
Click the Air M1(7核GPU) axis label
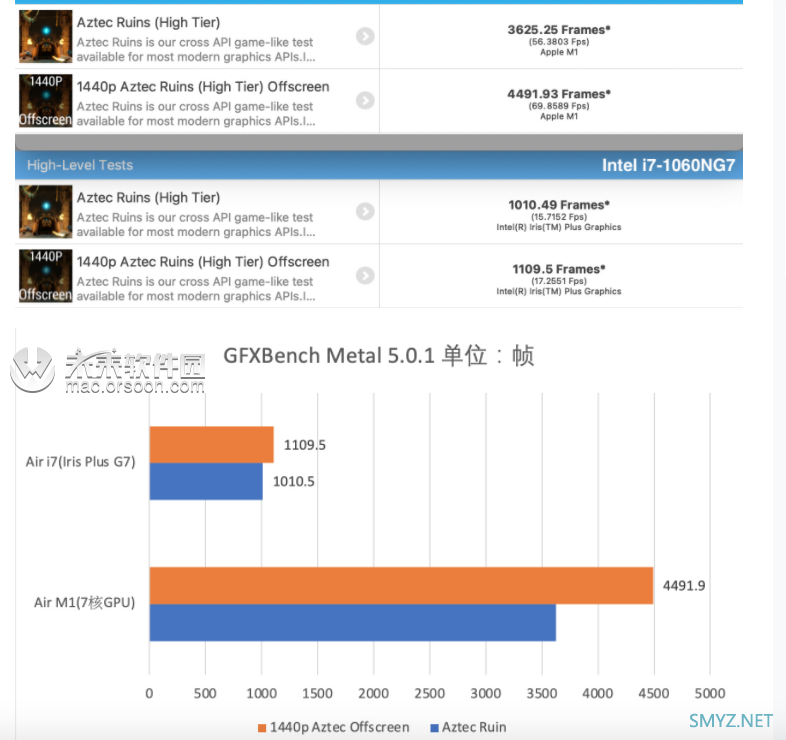[x=85, y=603]
